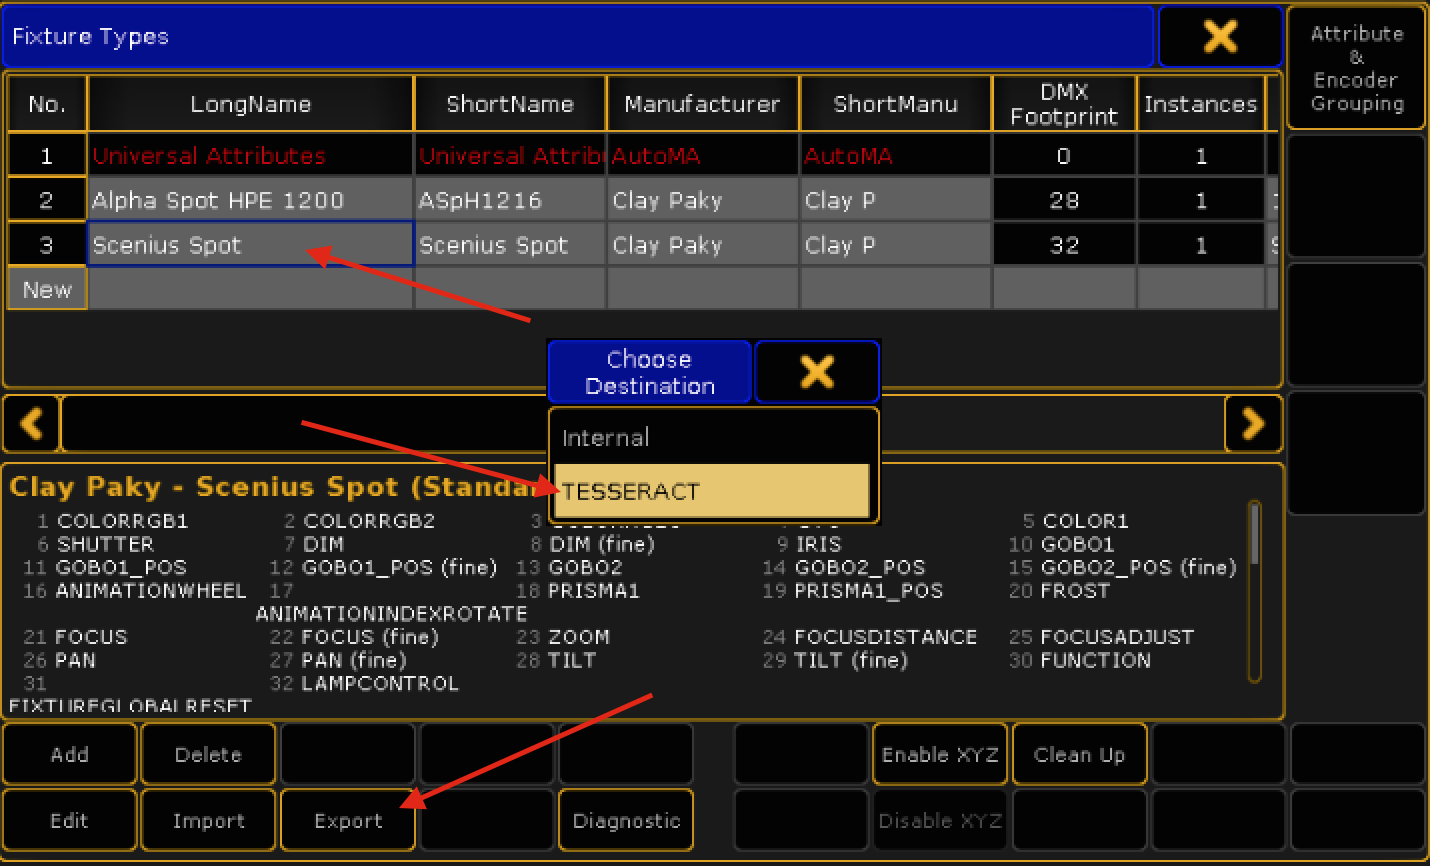
Task: Select the Scenius Spot LongName cell
Action: point(250,245)
